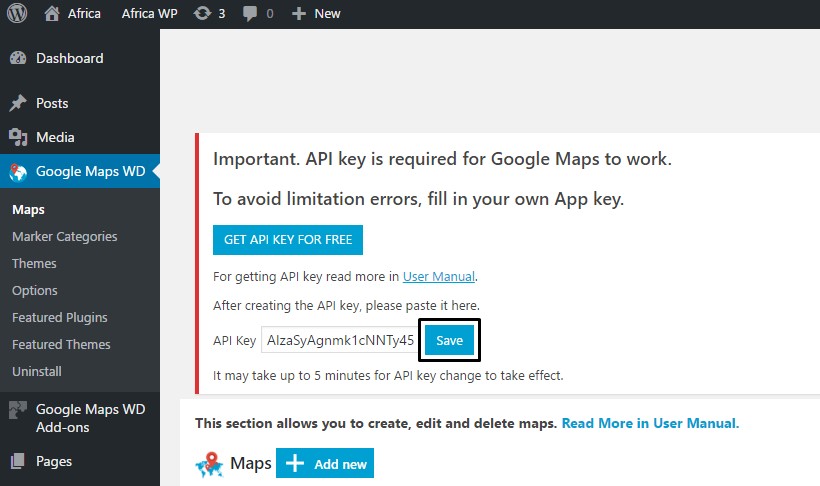820x486 pixels.
Task: Save the API key
Action: [x=449, y=341]
